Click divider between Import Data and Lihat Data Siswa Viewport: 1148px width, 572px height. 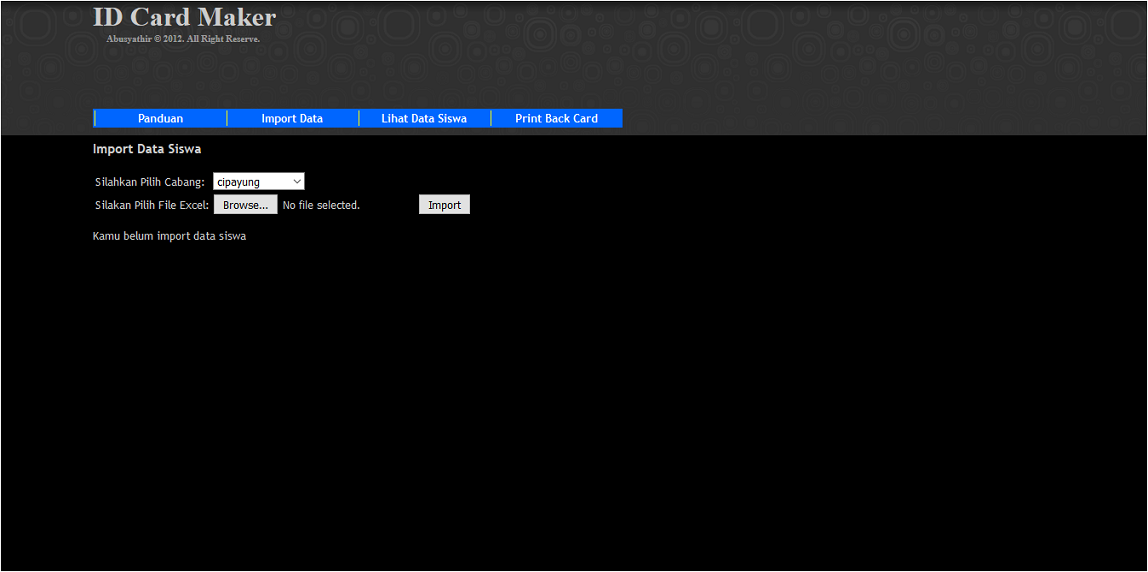tap(359, 118)
